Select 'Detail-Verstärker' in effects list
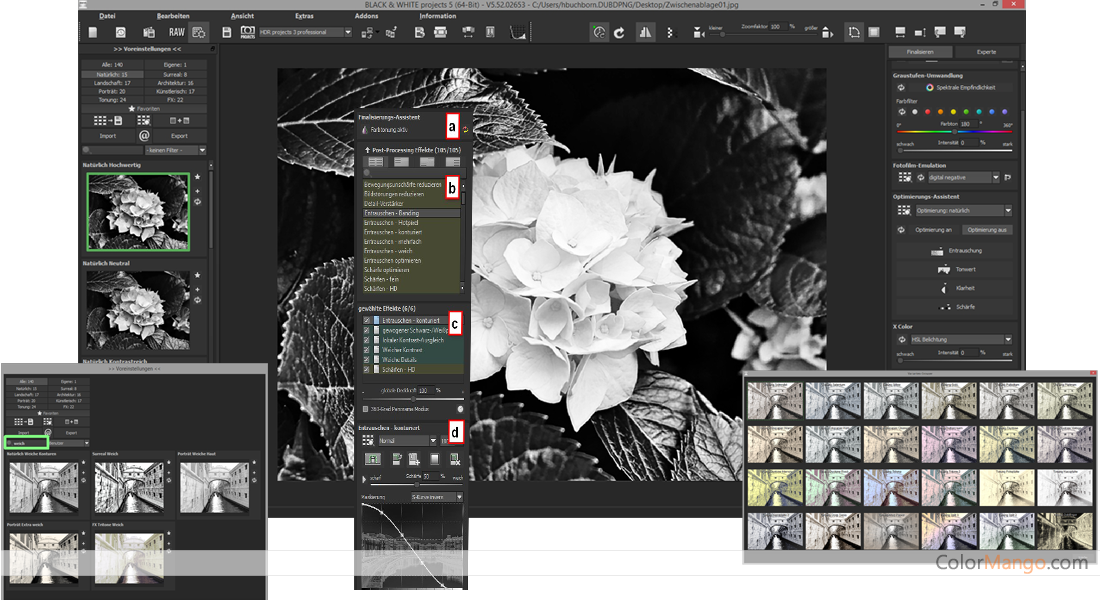Viewport: 1100px width, 600px height. click(x=411, y=204)
